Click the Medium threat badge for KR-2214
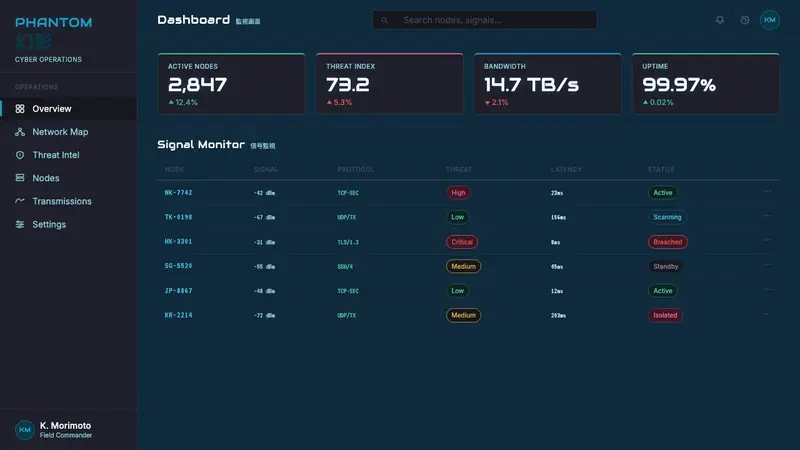Viewport: 800px width, 450px height. pyautogui.click(x=463, y=315)
